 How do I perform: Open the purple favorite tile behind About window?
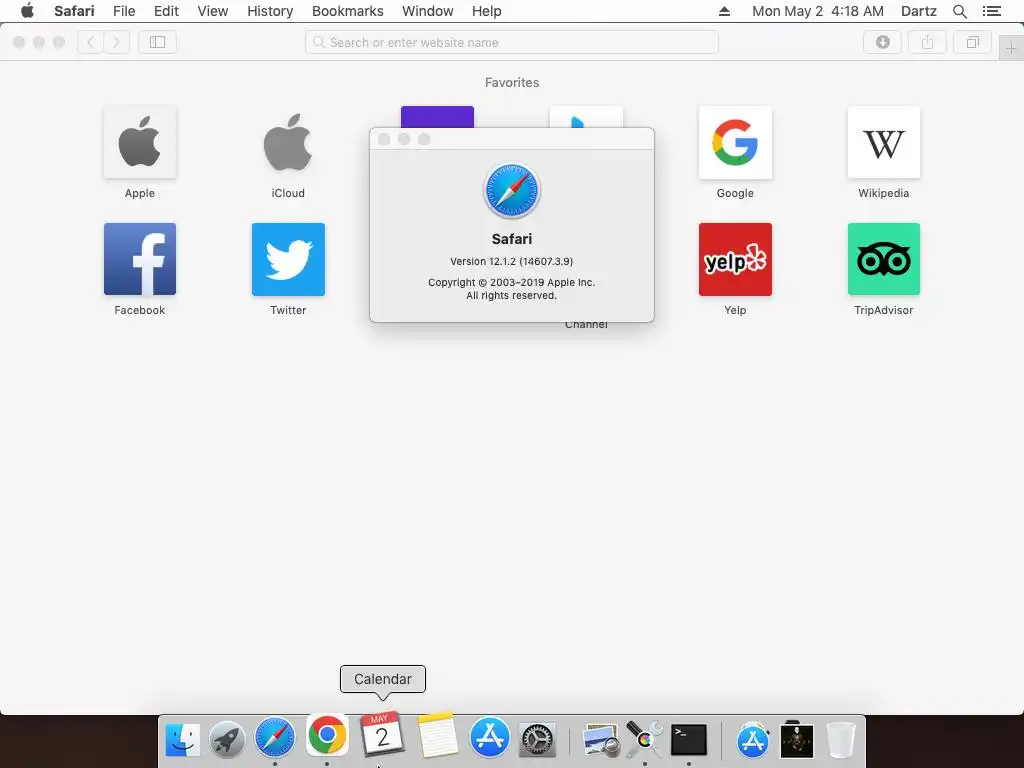(437, 116)
